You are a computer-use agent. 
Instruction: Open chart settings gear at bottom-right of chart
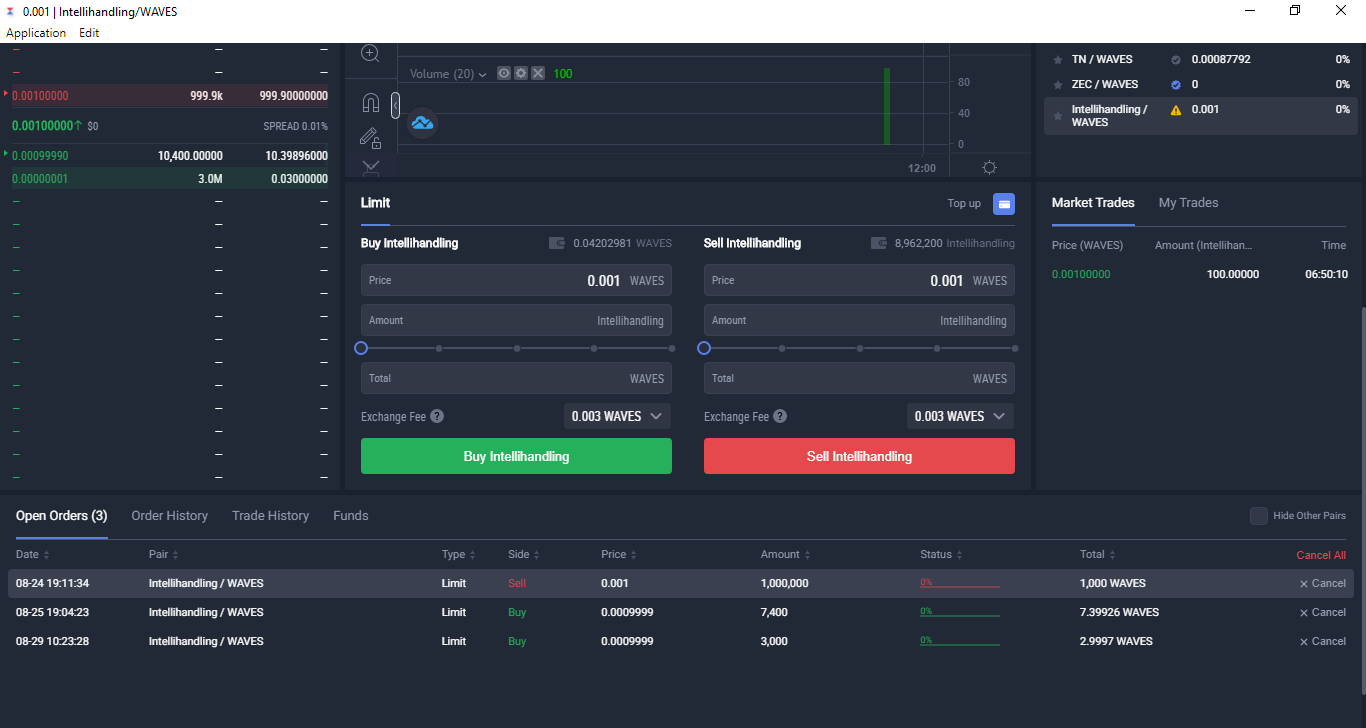[x=989, y=168]
